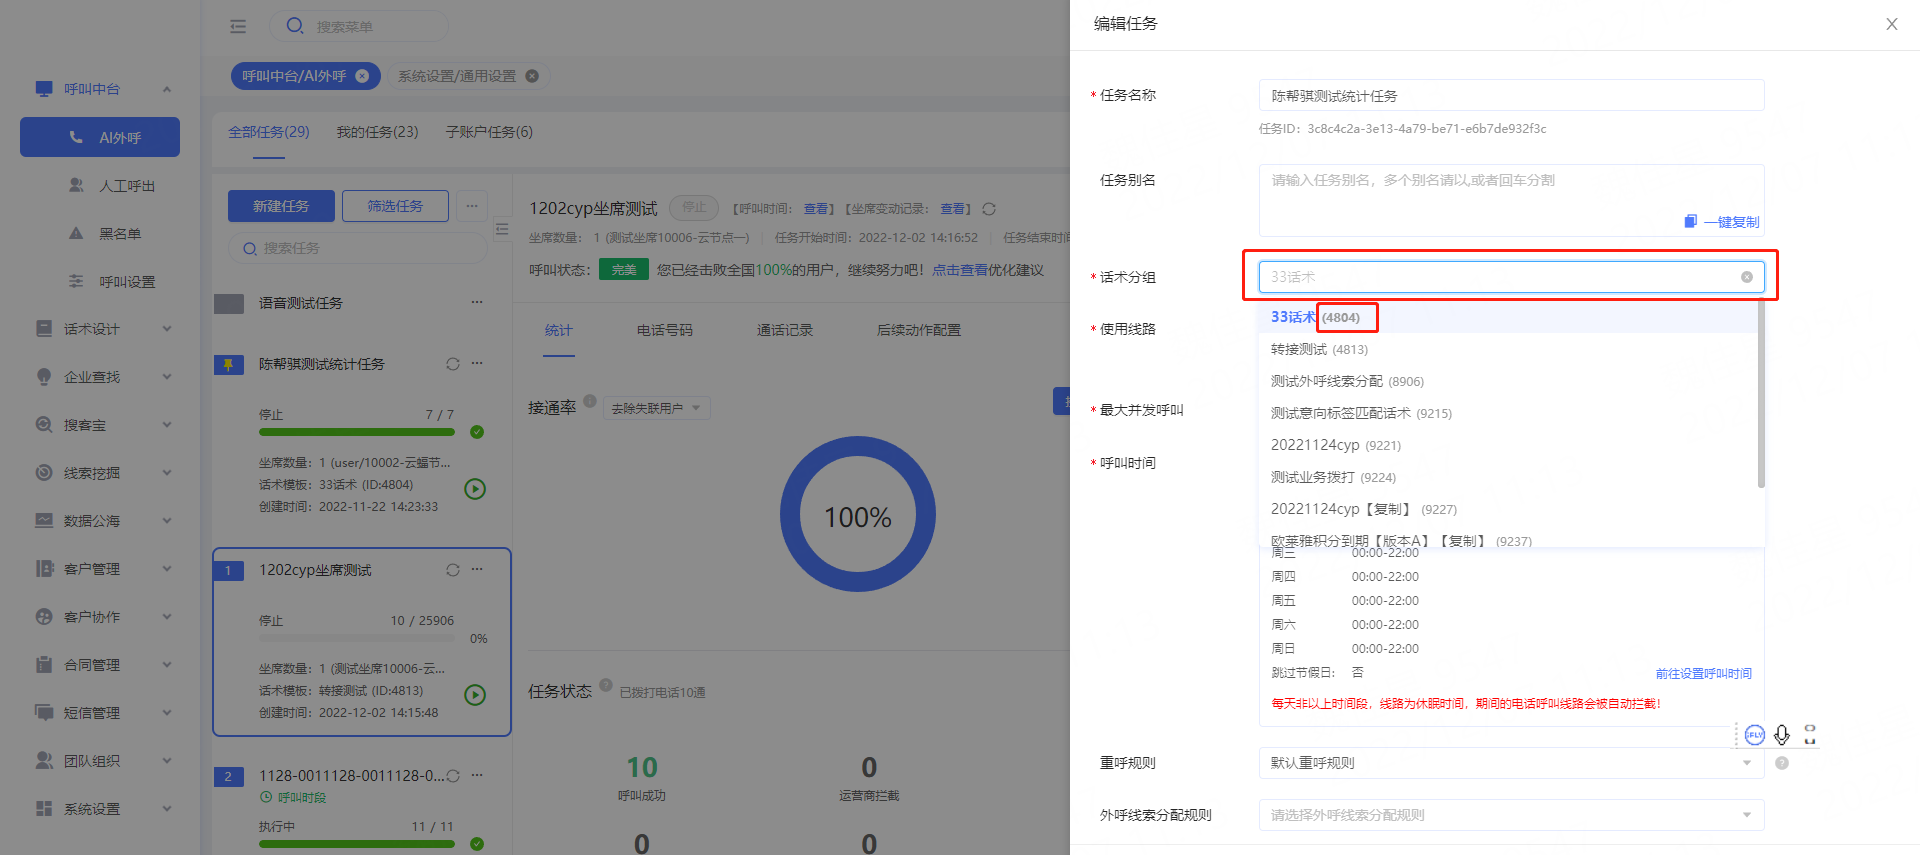Expand the 企业查找 sidebar group
Screen dimensions: 1920x855
(x=167, y=377)
